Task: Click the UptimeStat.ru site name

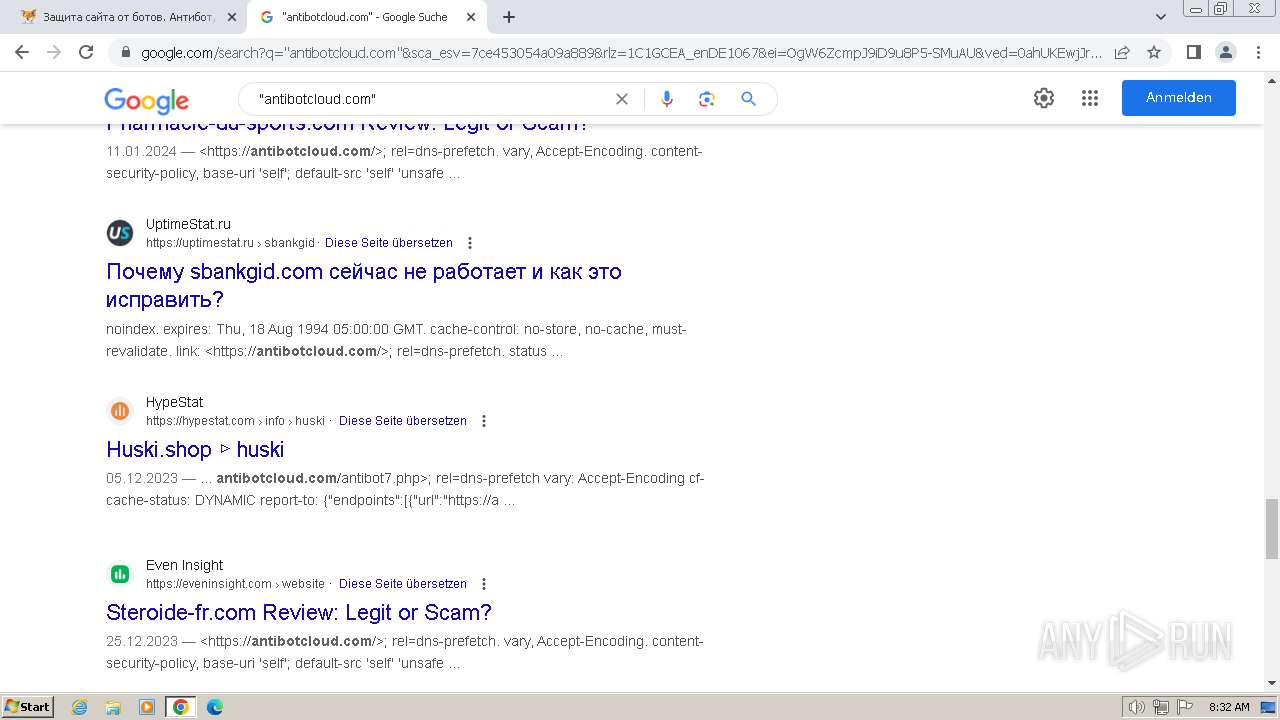Action: pos(188,224)
